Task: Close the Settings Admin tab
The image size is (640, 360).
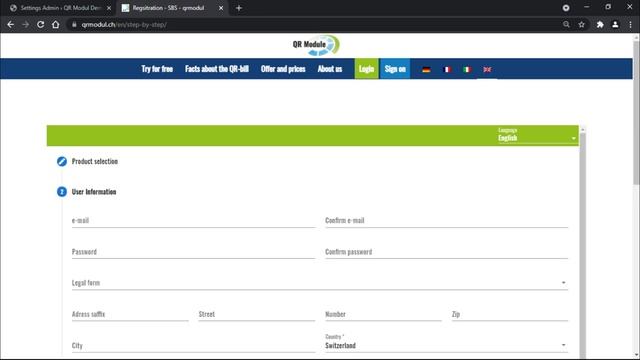Action: pyautogui.click(x=109, y=8)
